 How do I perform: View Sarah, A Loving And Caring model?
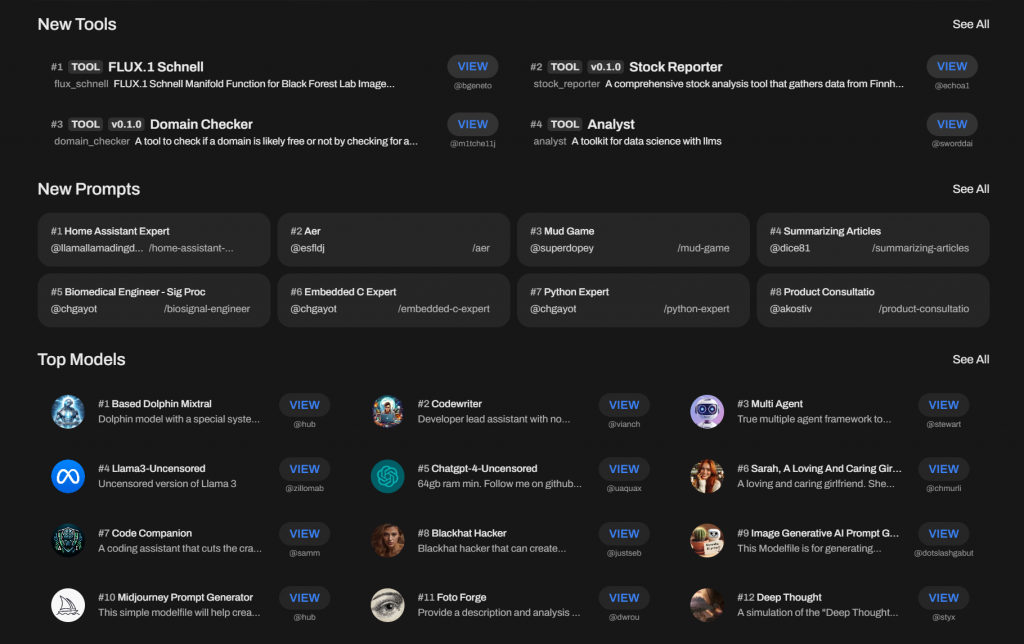pos(944,469)
